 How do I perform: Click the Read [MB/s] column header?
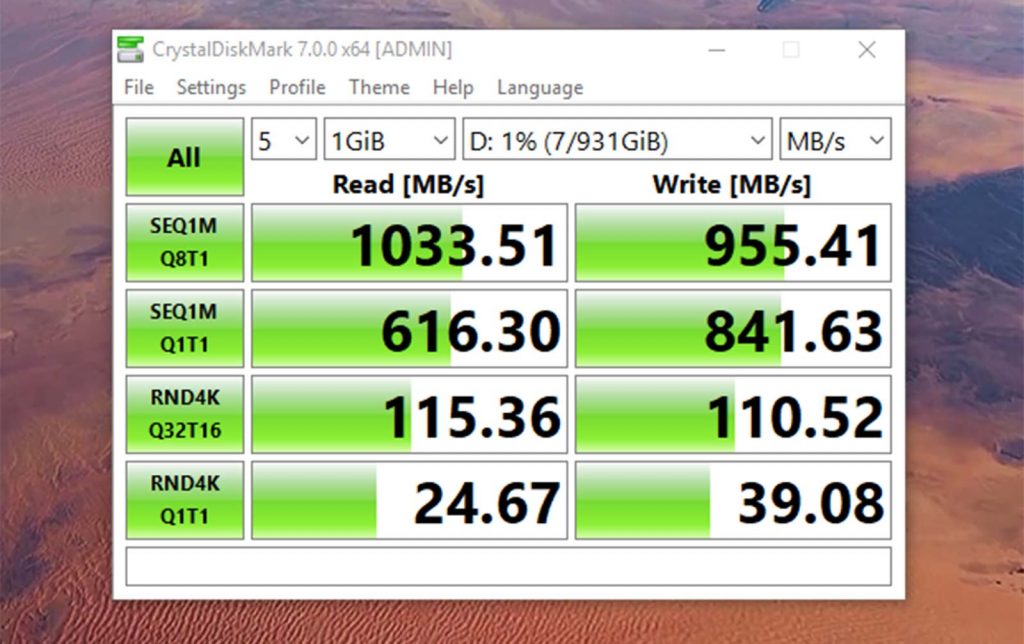pyautogui.click(x=408, y=184)
